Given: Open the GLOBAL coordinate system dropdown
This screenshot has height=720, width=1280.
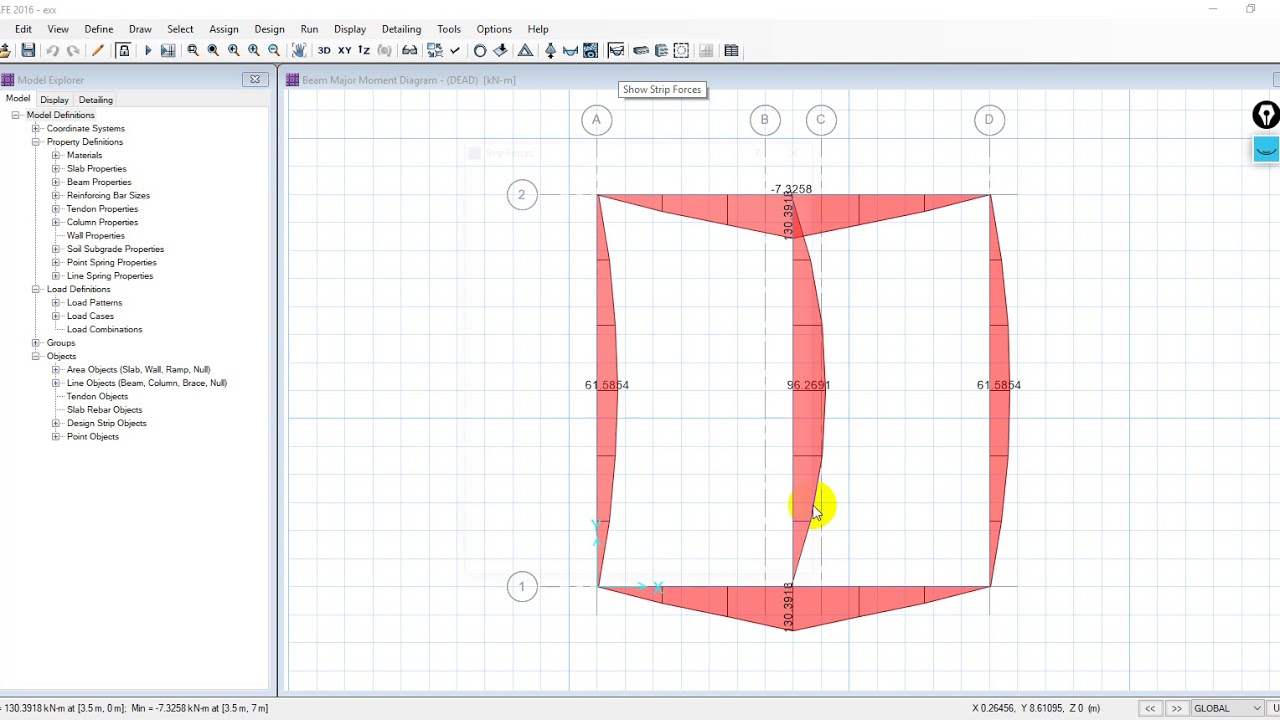Looking at the screenshot, I should tap(1228, 708).
